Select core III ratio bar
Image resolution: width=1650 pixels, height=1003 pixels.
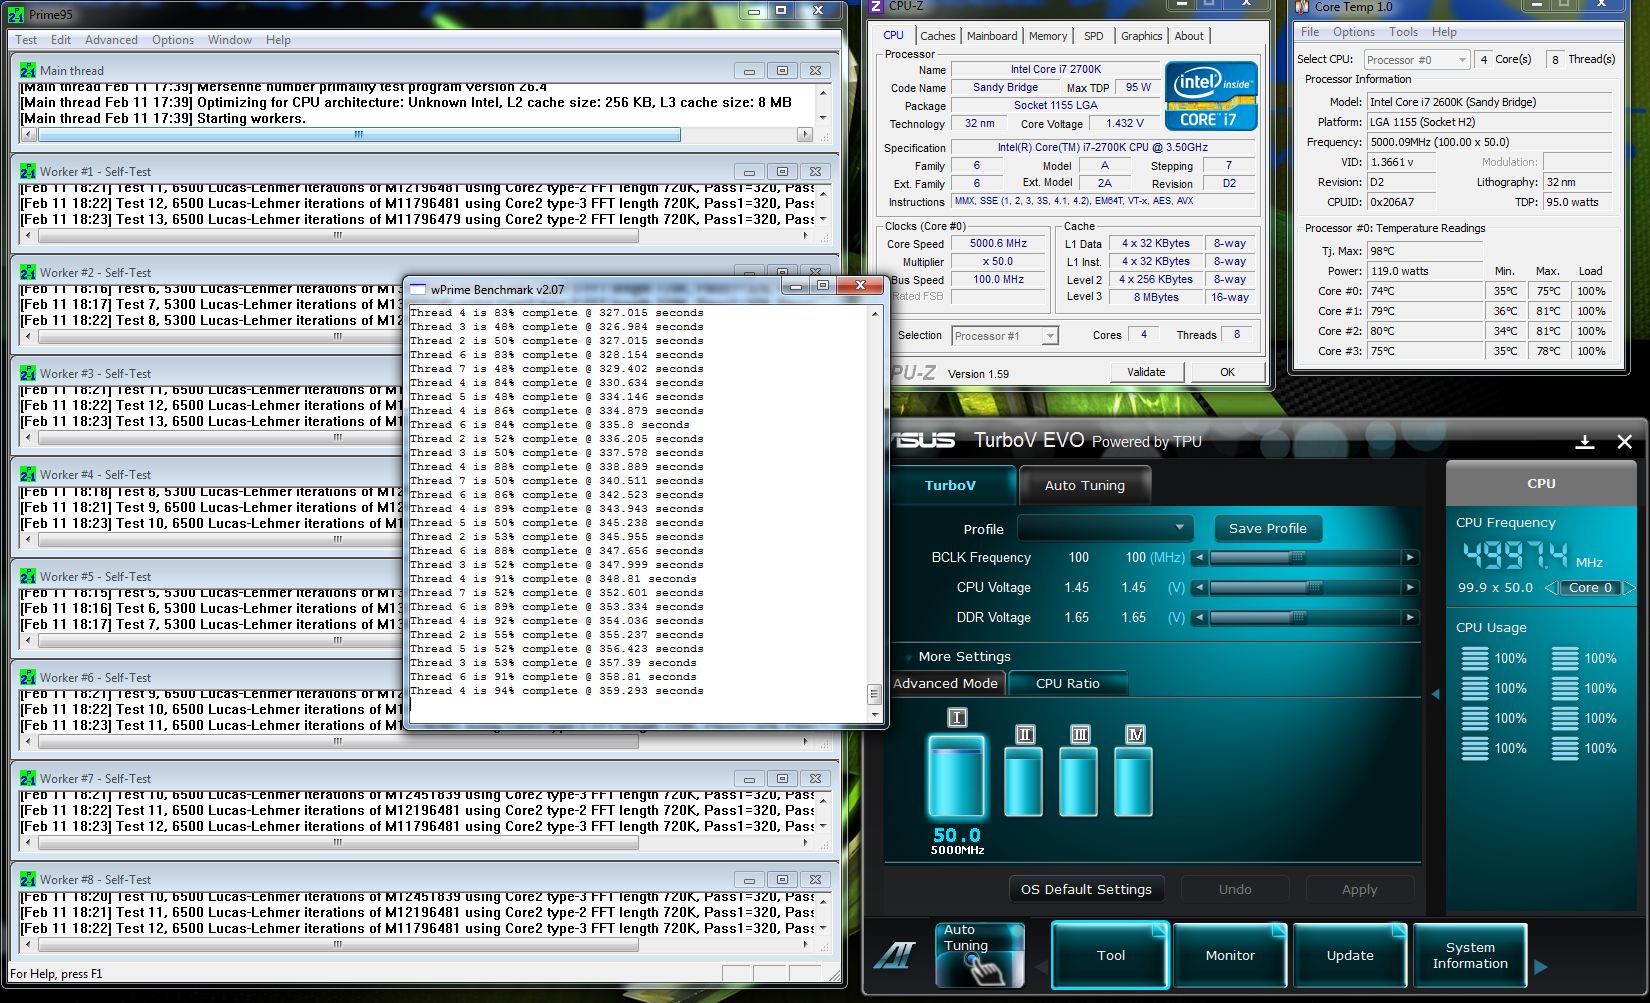click(1079, 782)
